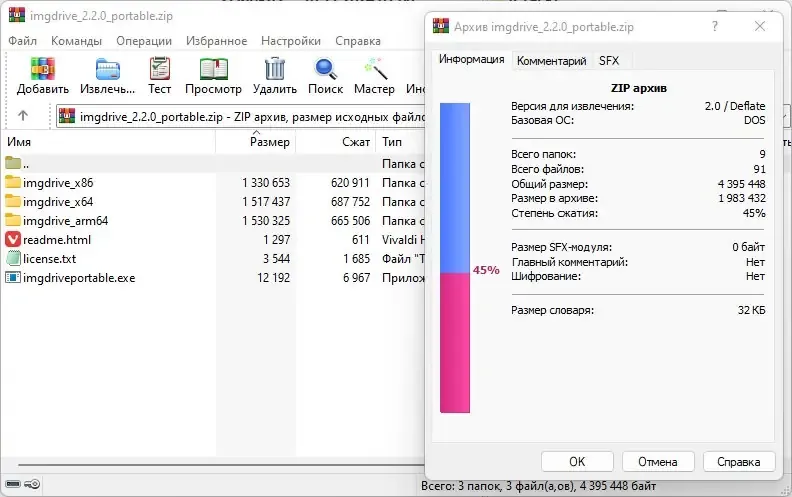Viewport: 792px width, 497px height.
Task: Click the Удалить trash bin icon
Action: [x=275, y=68]
